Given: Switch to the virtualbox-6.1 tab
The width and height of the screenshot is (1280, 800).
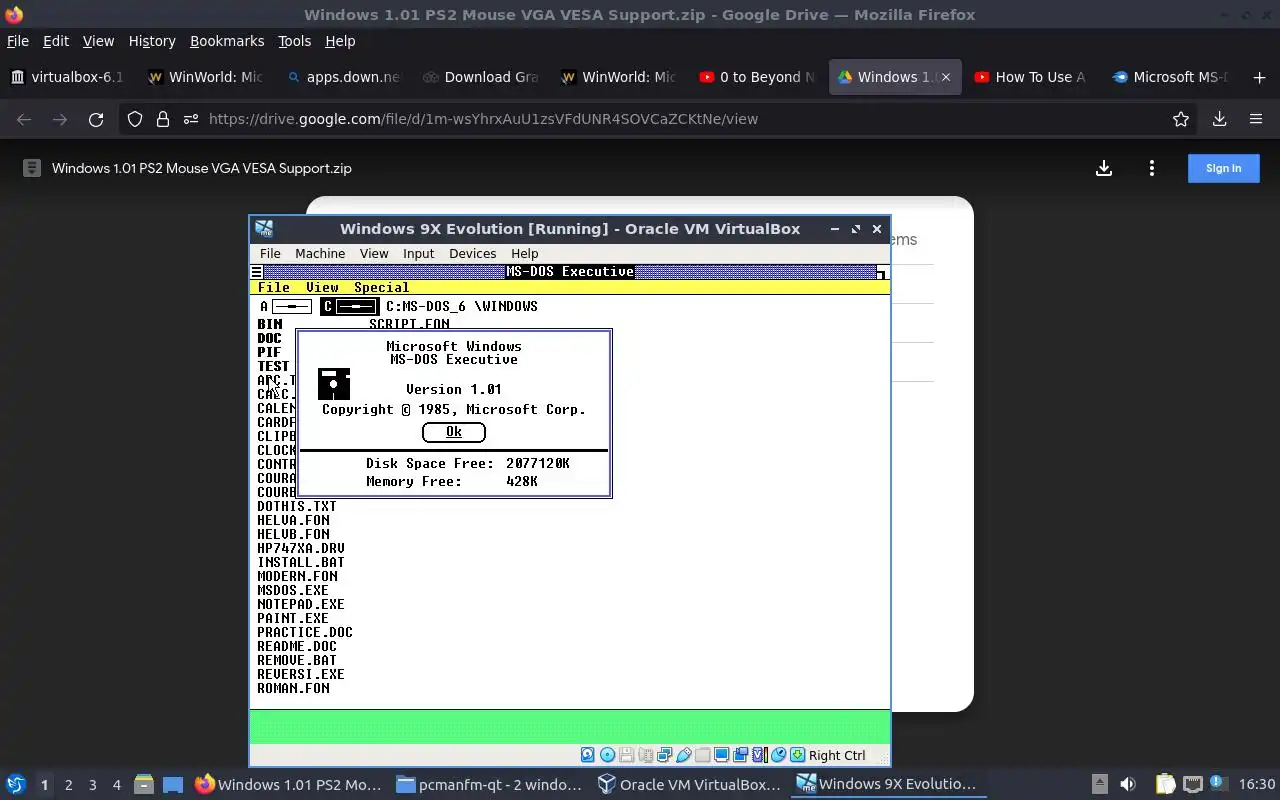Looking at the screenshot, I should [x=68, y=77].
